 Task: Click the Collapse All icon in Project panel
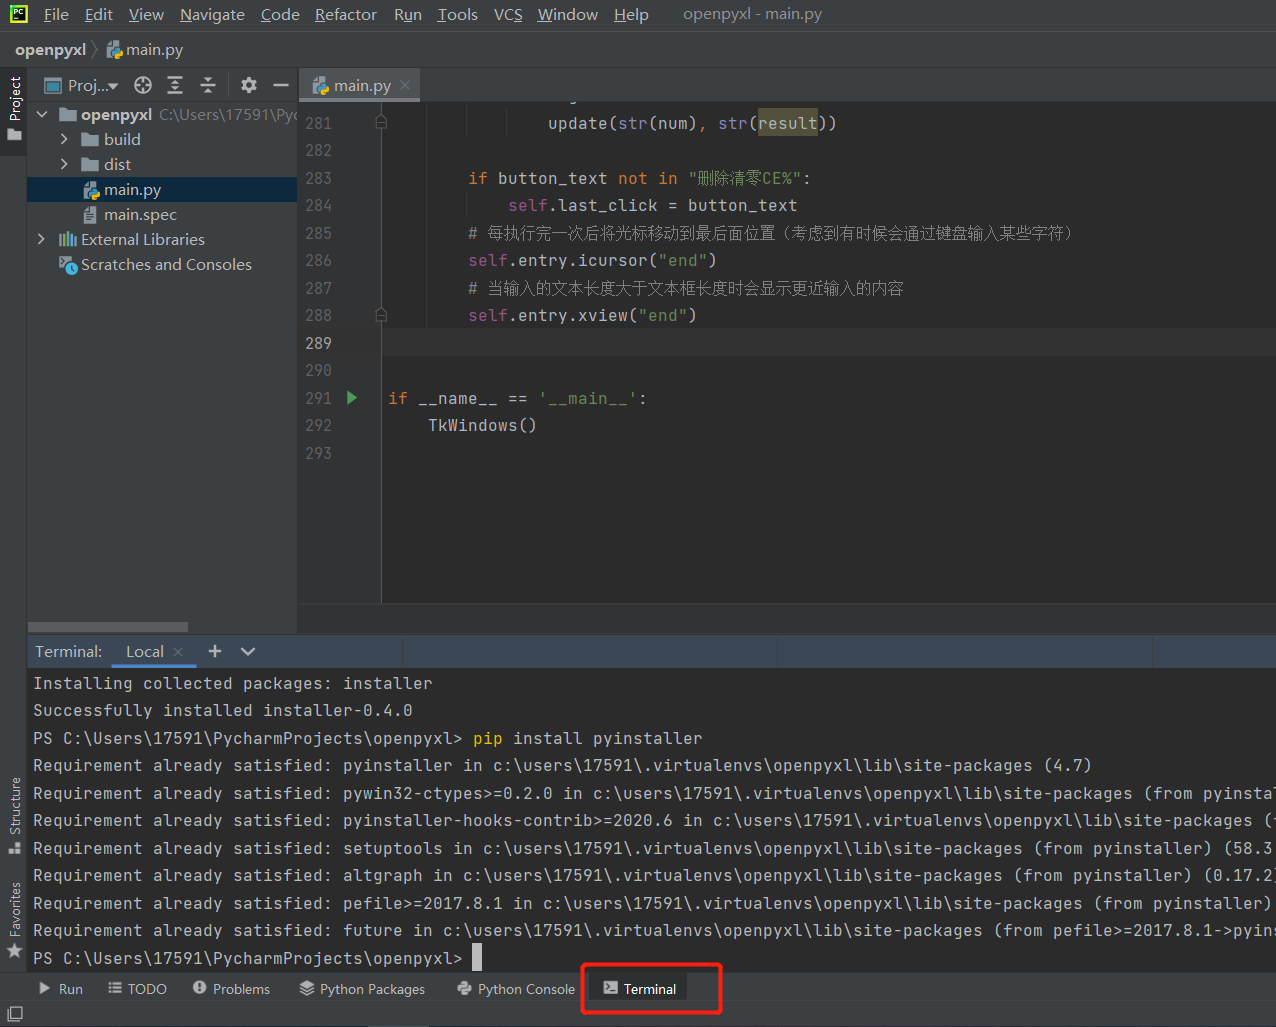coord(208,85)
